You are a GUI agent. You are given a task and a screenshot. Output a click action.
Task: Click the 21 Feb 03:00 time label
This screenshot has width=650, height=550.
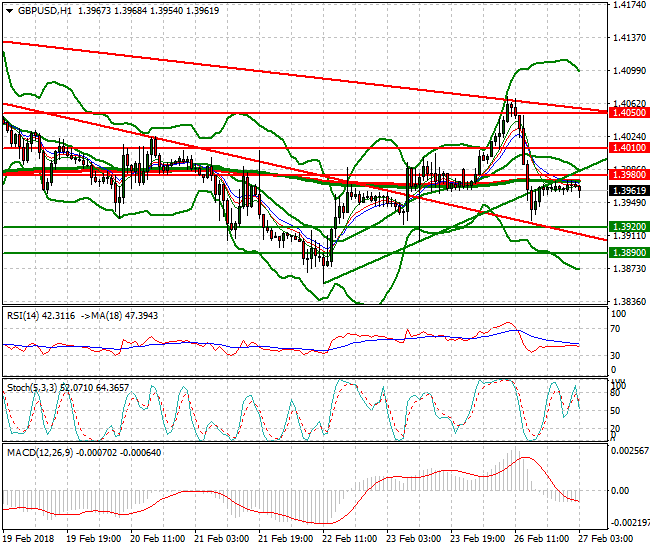221,539
